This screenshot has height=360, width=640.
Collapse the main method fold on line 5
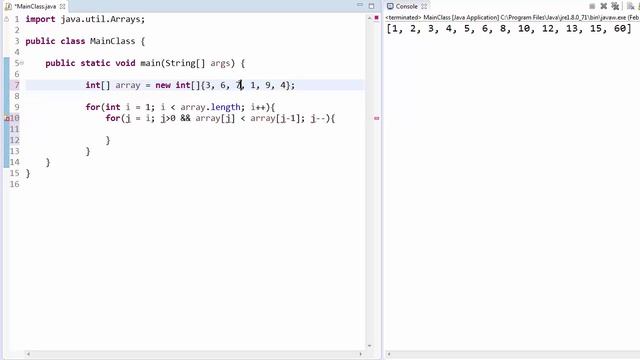coord(22,63)
